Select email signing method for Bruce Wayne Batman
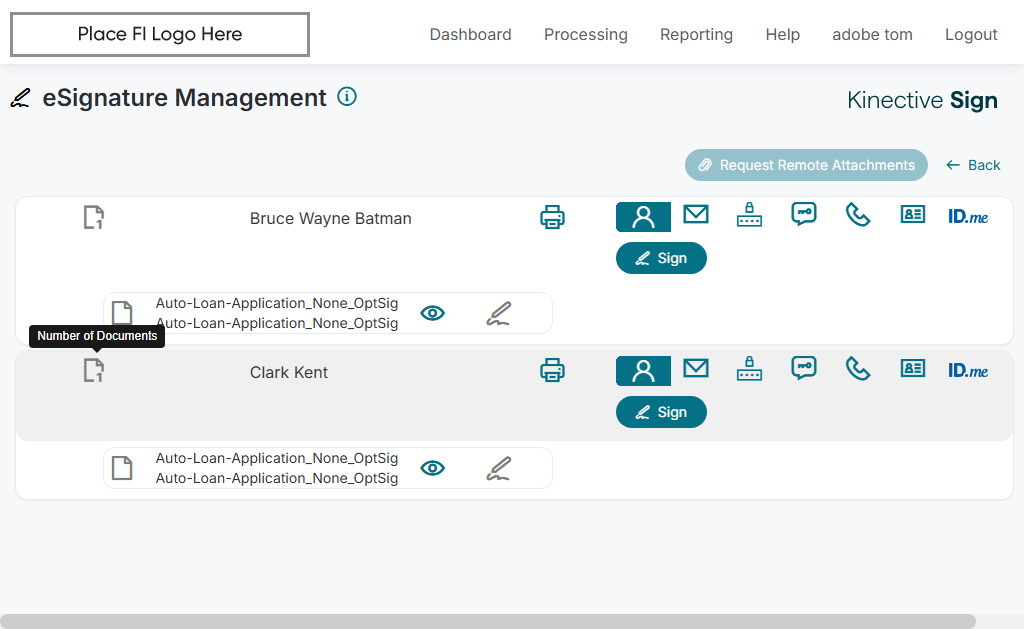The image size is (1024, 629). (696, 215)
